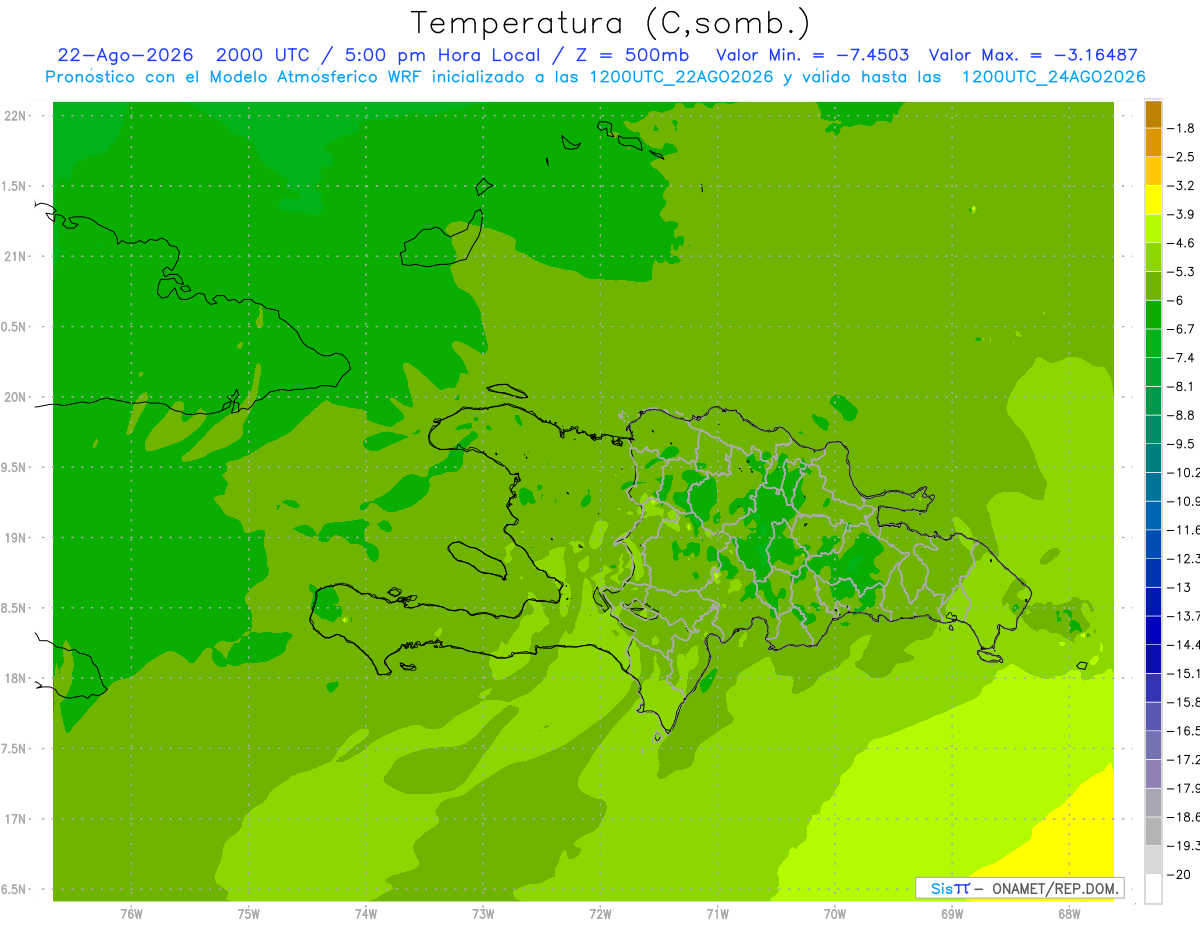Click the '-9.5' legend value
Image resolution: width=1200 pixels, height=927 pixels.
click(x=1182, y=444)
